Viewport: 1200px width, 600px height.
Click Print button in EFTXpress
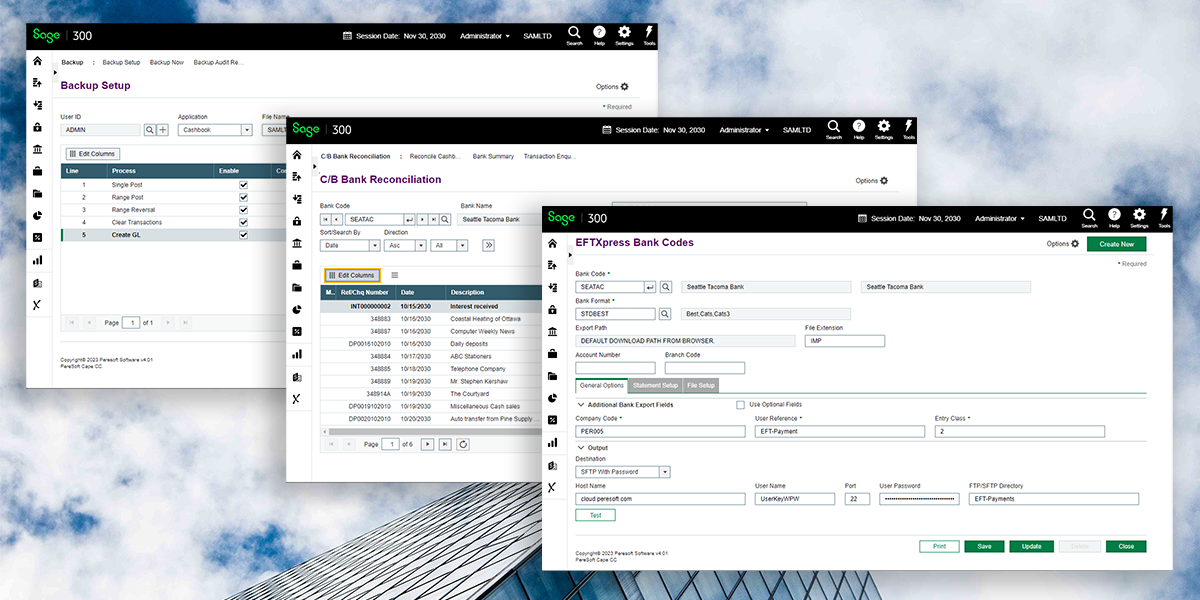[939, 547]
